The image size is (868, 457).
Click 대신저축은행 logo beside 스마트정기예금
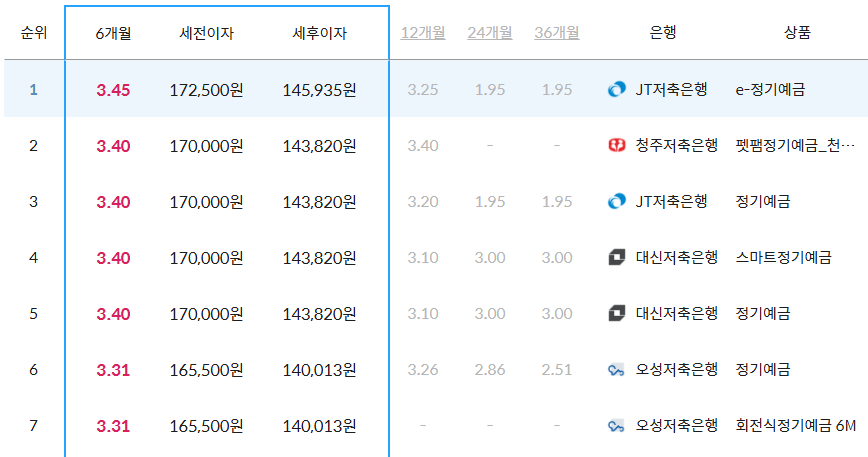coord(617,257)
